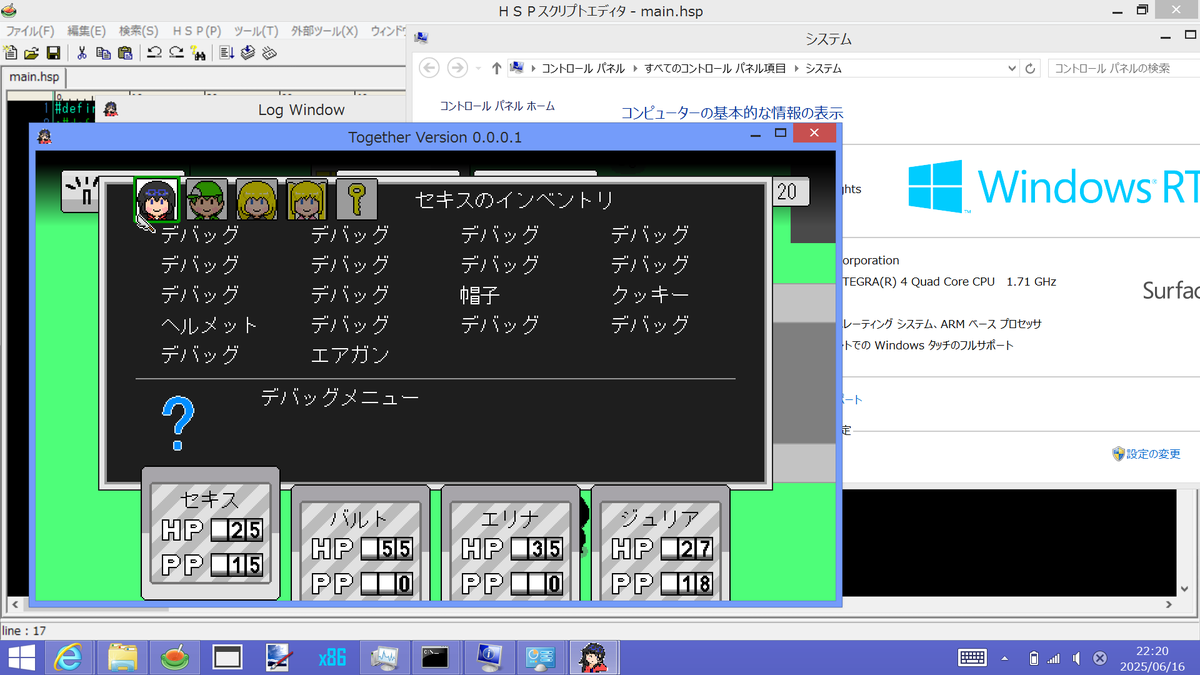Create a new file in HSP editor toolbar
1200x675 pixels.
[x=11, y=53]
